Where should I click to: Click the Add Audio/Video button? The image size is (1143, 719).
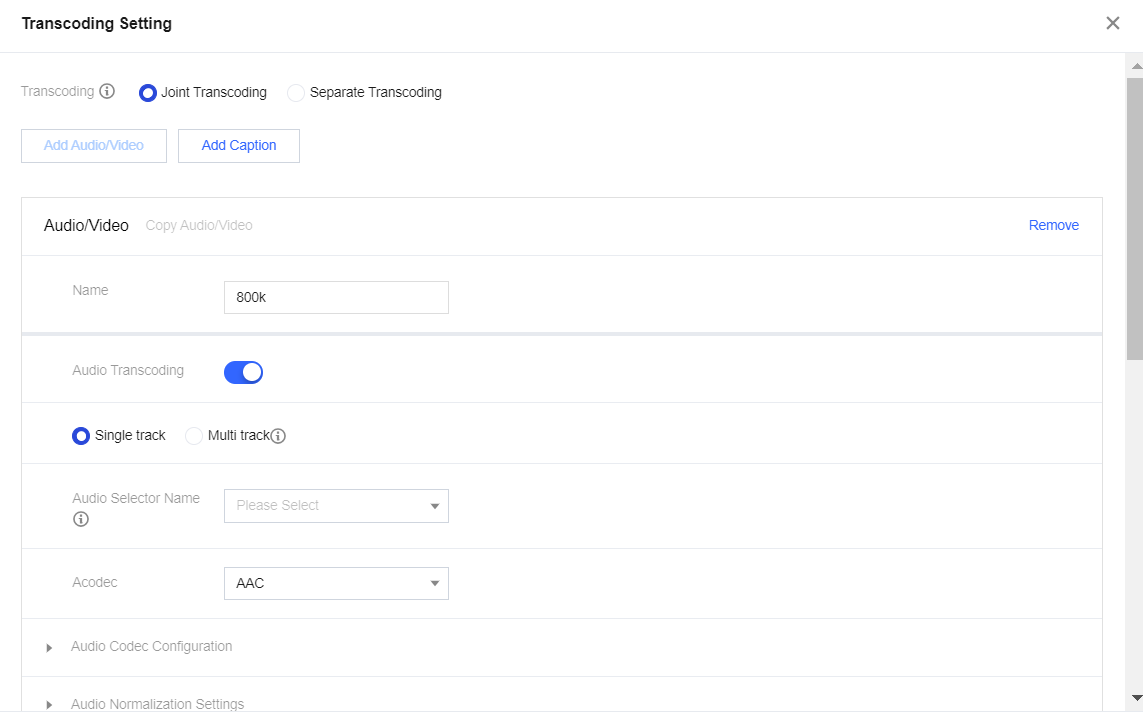94,145
